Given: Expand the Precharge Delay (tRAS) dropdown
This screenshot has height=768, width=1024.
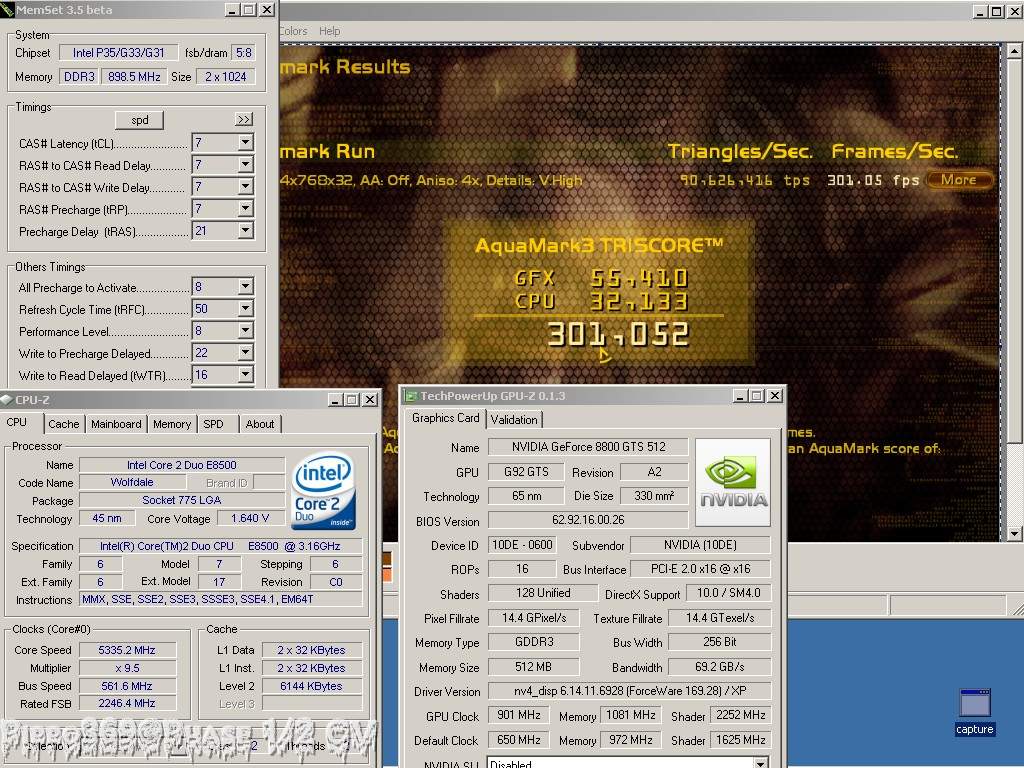Looking at the screenshot, I should [x=246, y=231].
